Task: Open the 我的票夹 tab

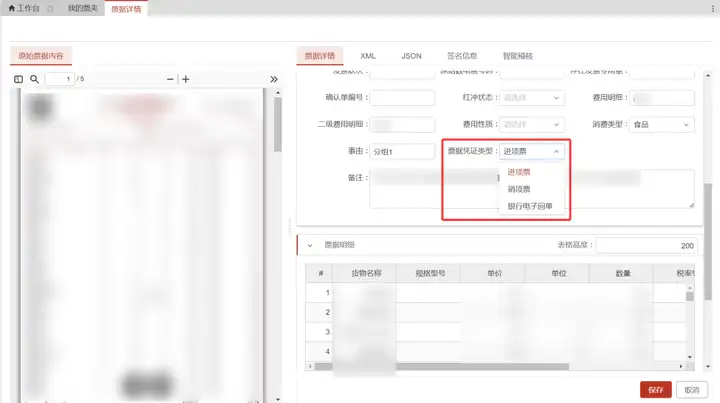Action: pyautogui.click(x=83, y=8)
